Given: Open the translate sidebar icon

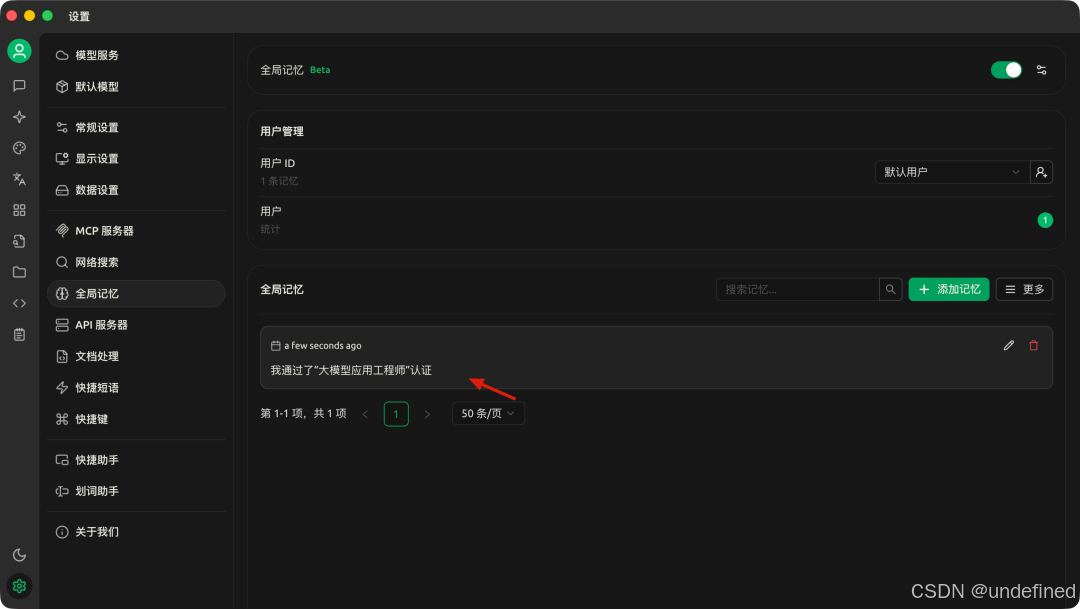Looking at the screenshot, I should tap(19, 179).
